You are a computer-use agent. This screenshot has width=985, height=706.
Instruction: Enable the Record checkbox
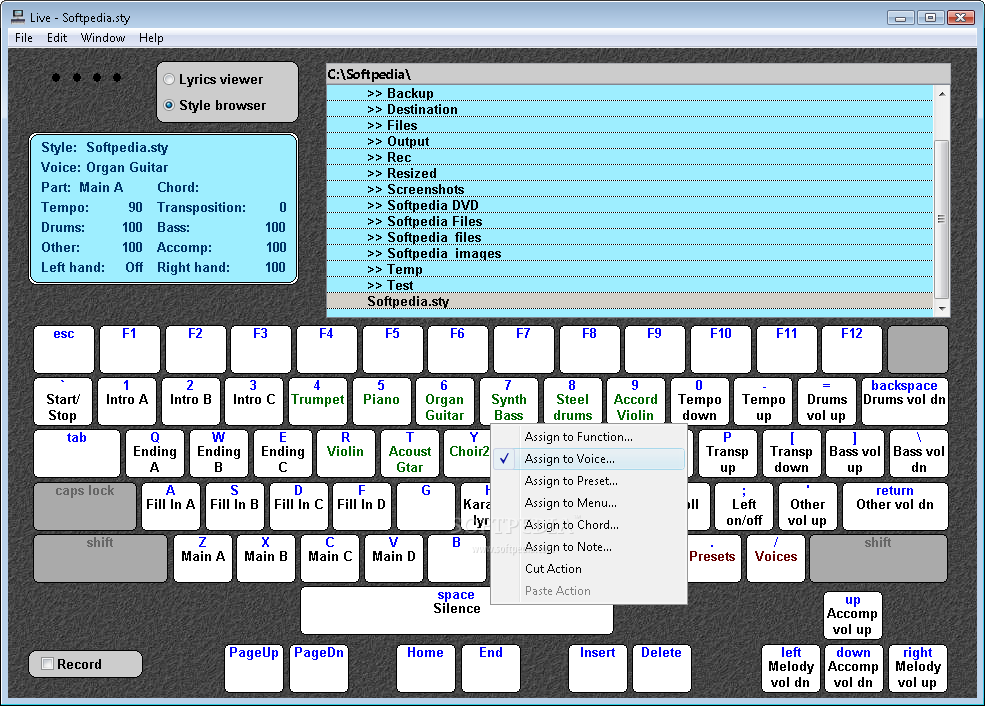(47, 663)
